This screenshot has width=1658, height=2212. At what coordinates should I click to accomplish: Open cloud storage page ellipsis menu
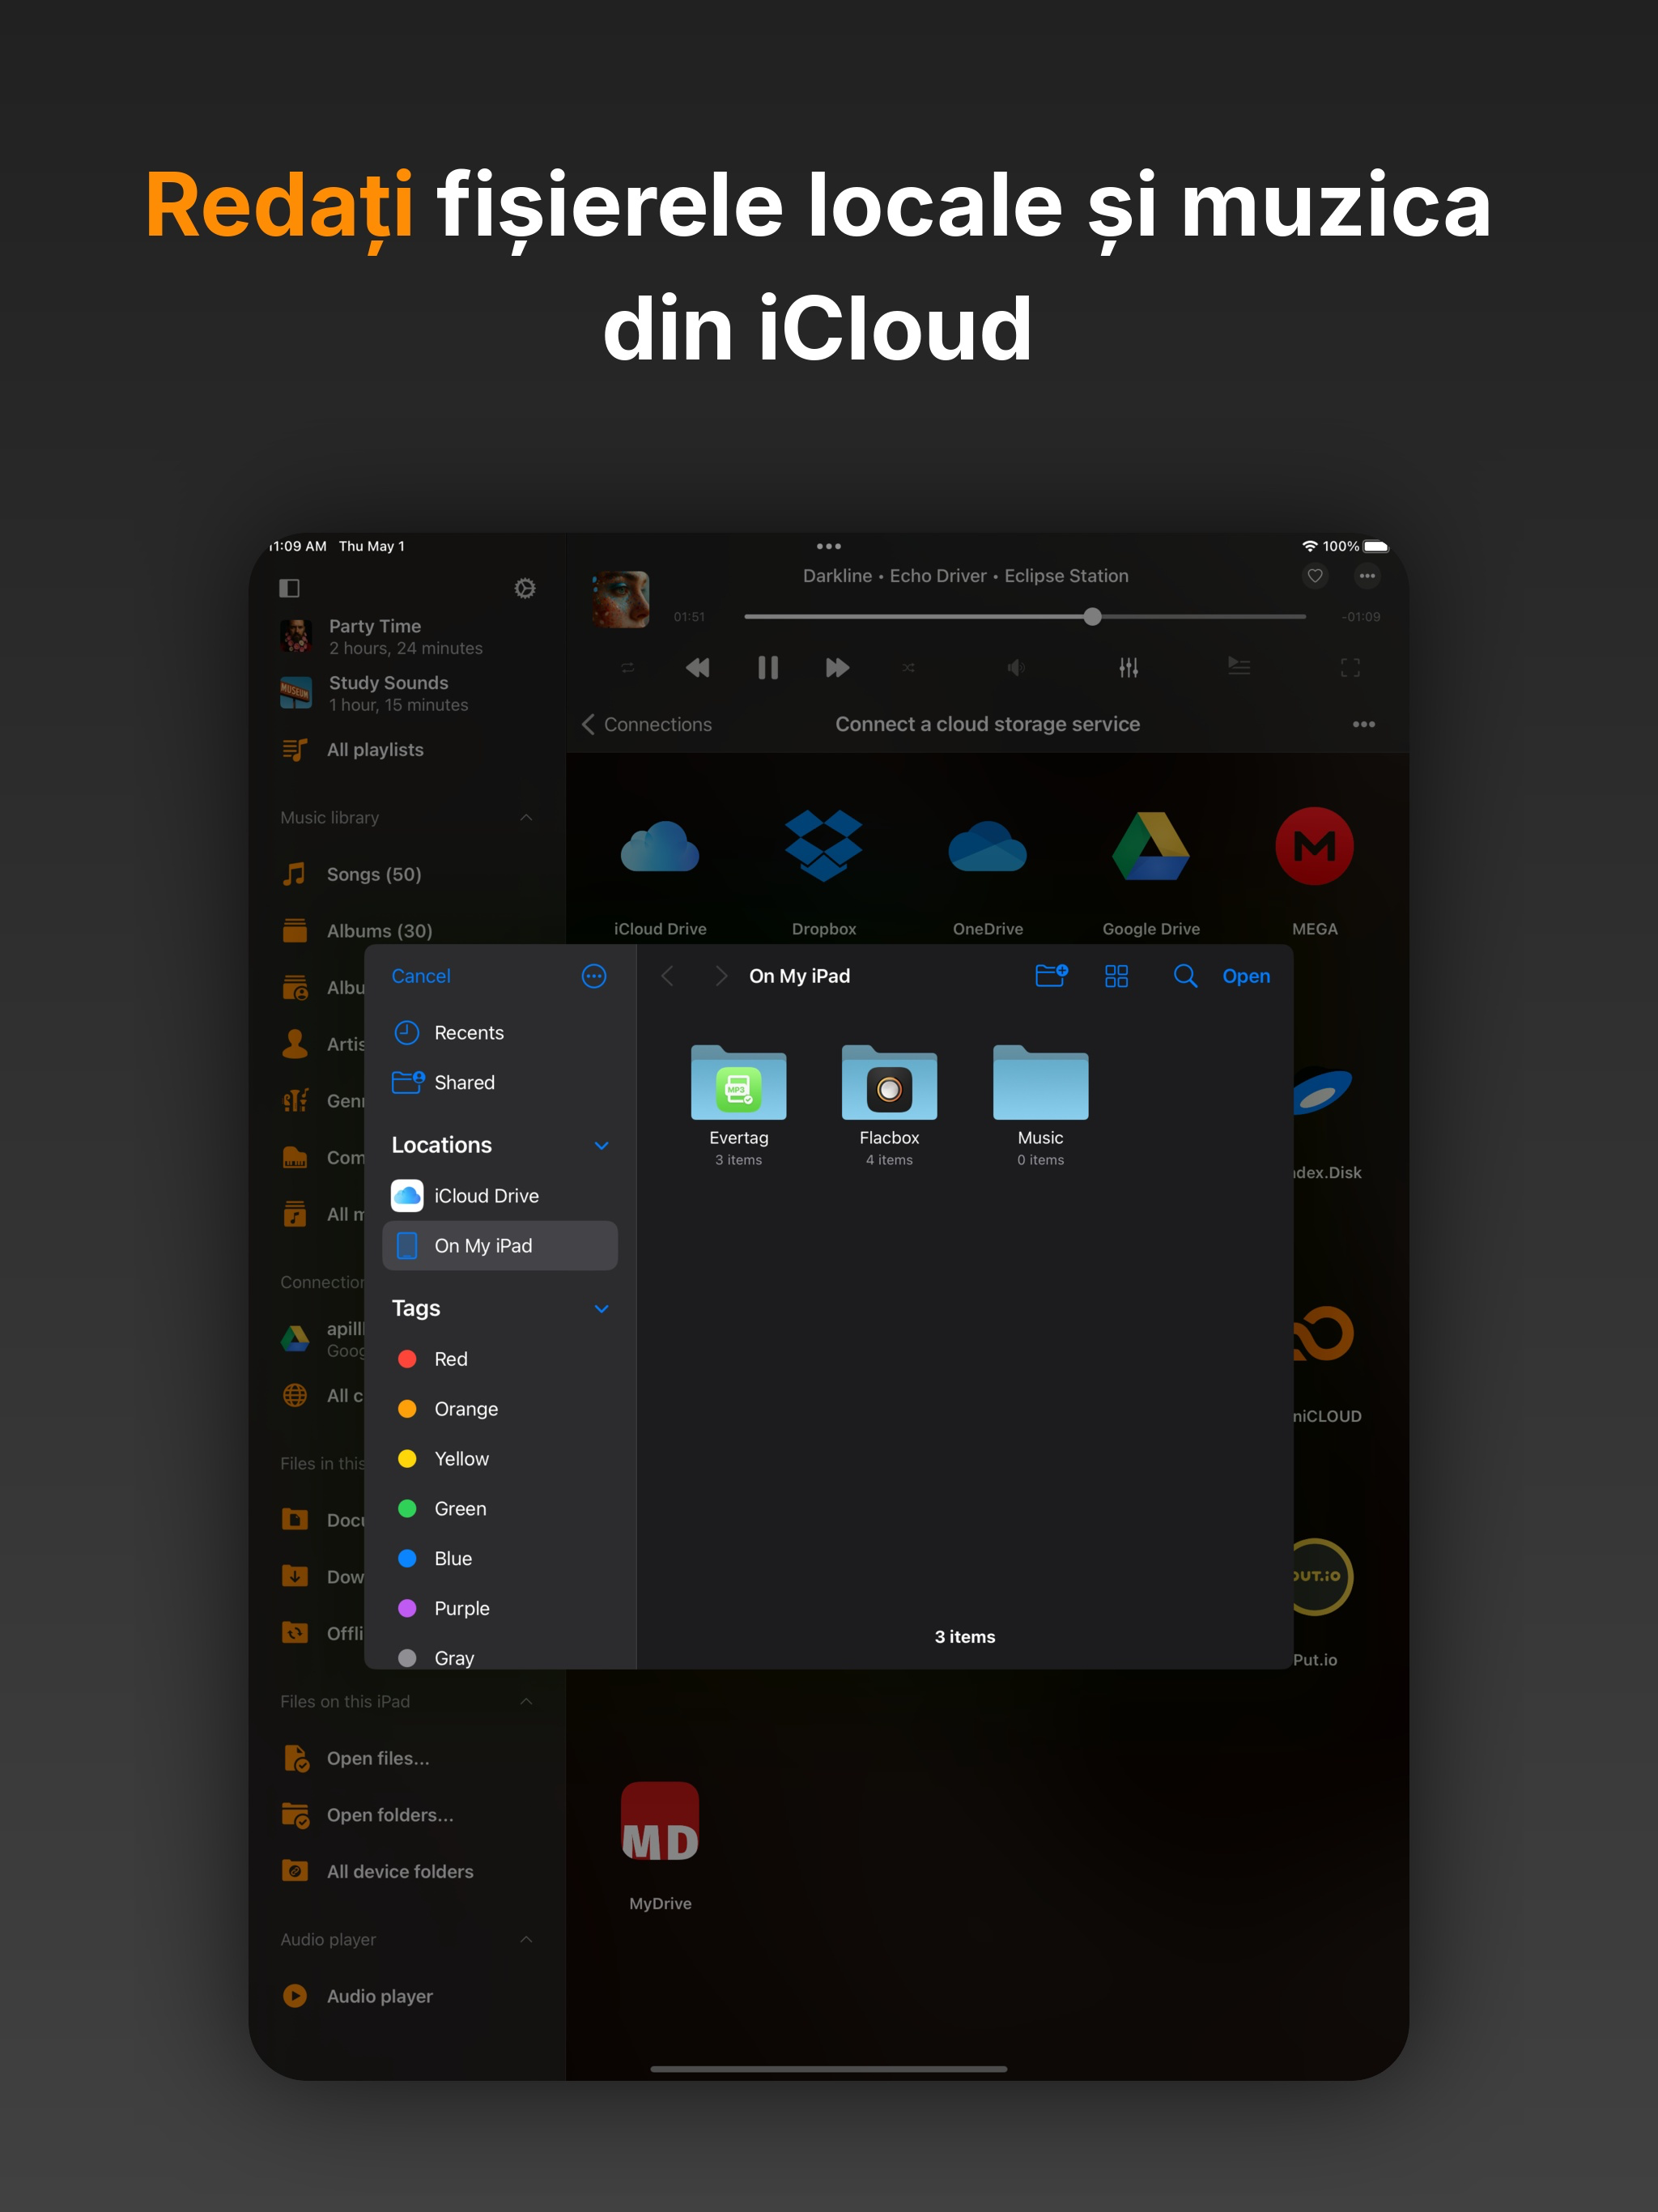[x=1364, y=724]
